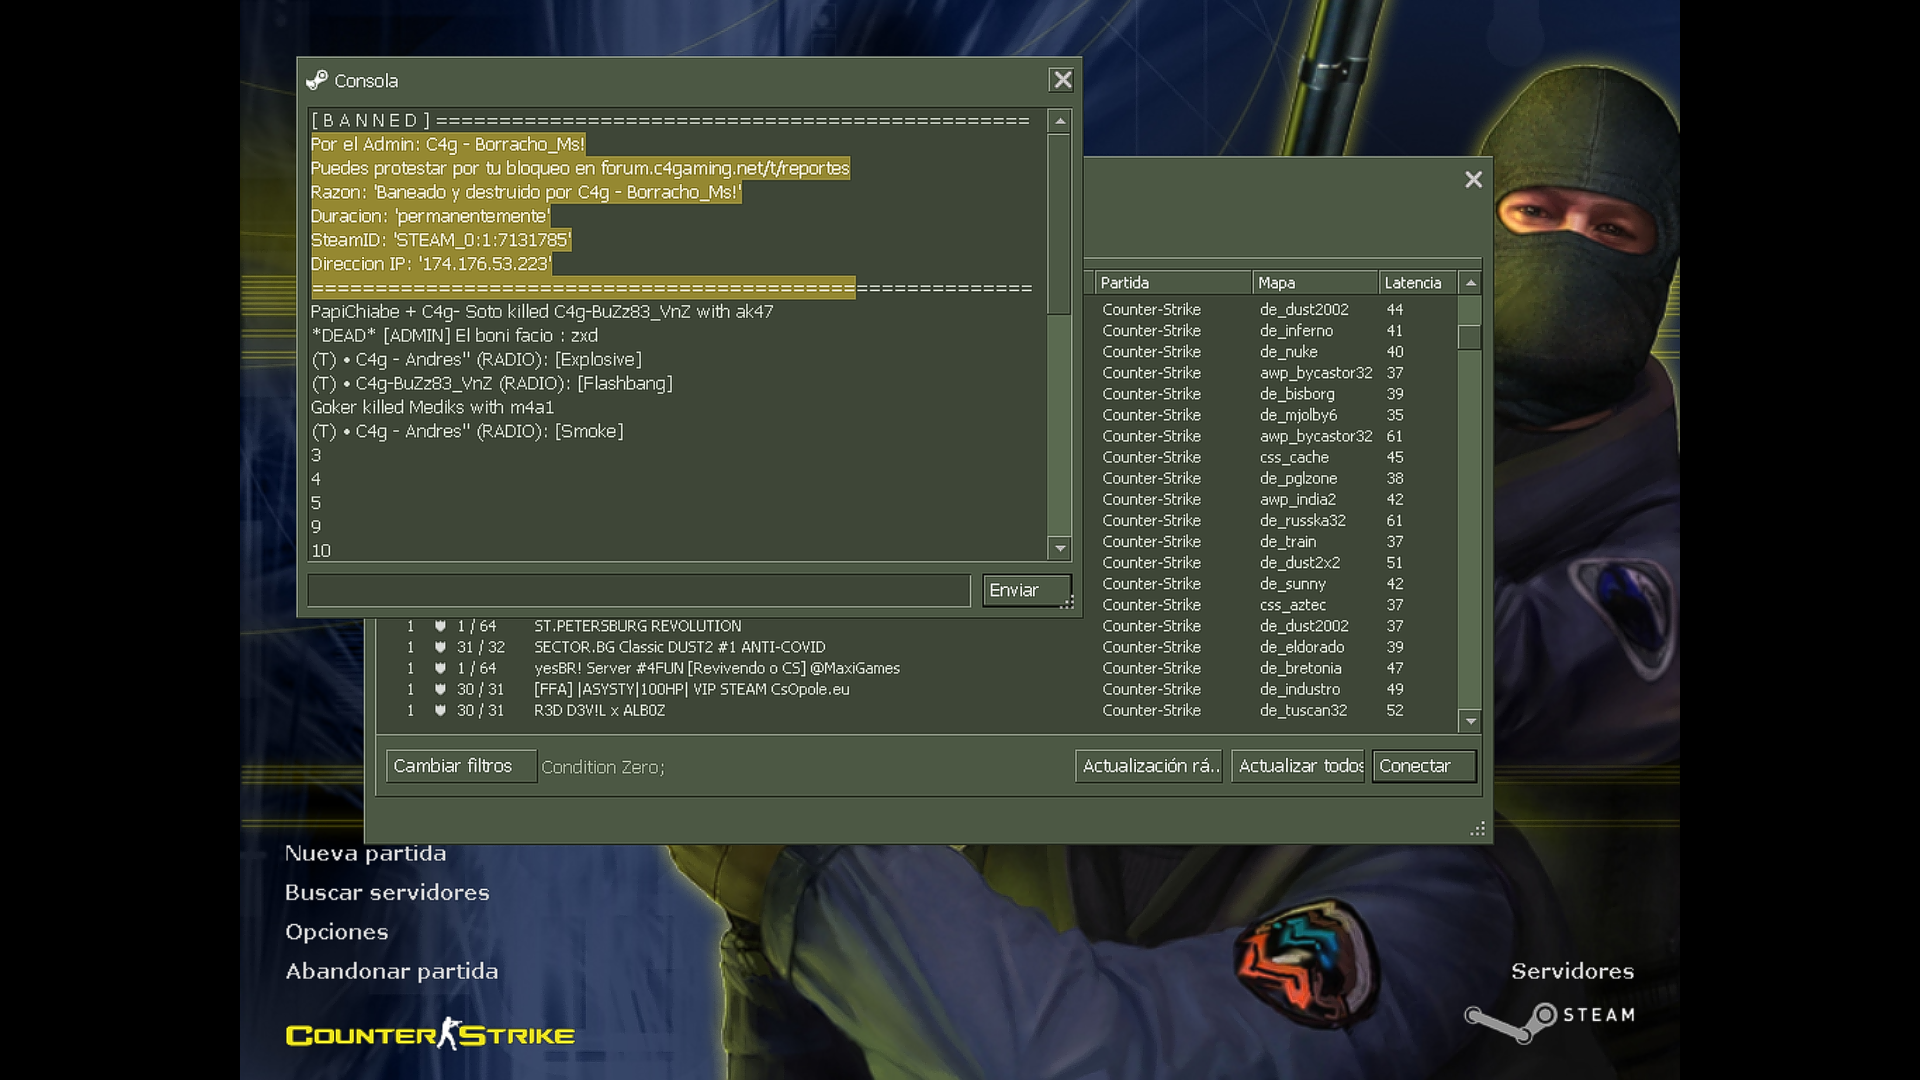Click the Conectar button

[x=1424, y=766]
